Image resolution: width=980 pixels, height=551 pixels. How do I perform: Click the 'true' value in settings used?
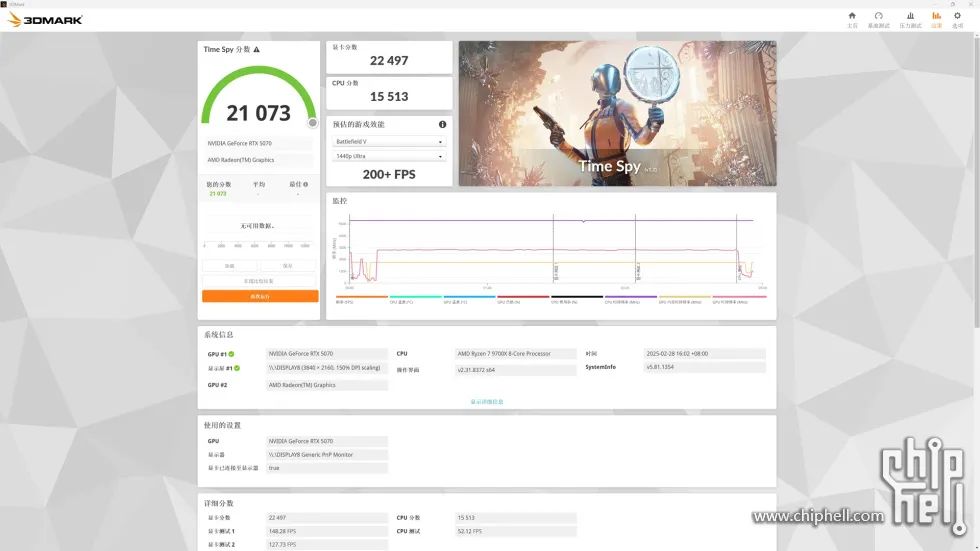pyautogui.click(x=327, y=468)
